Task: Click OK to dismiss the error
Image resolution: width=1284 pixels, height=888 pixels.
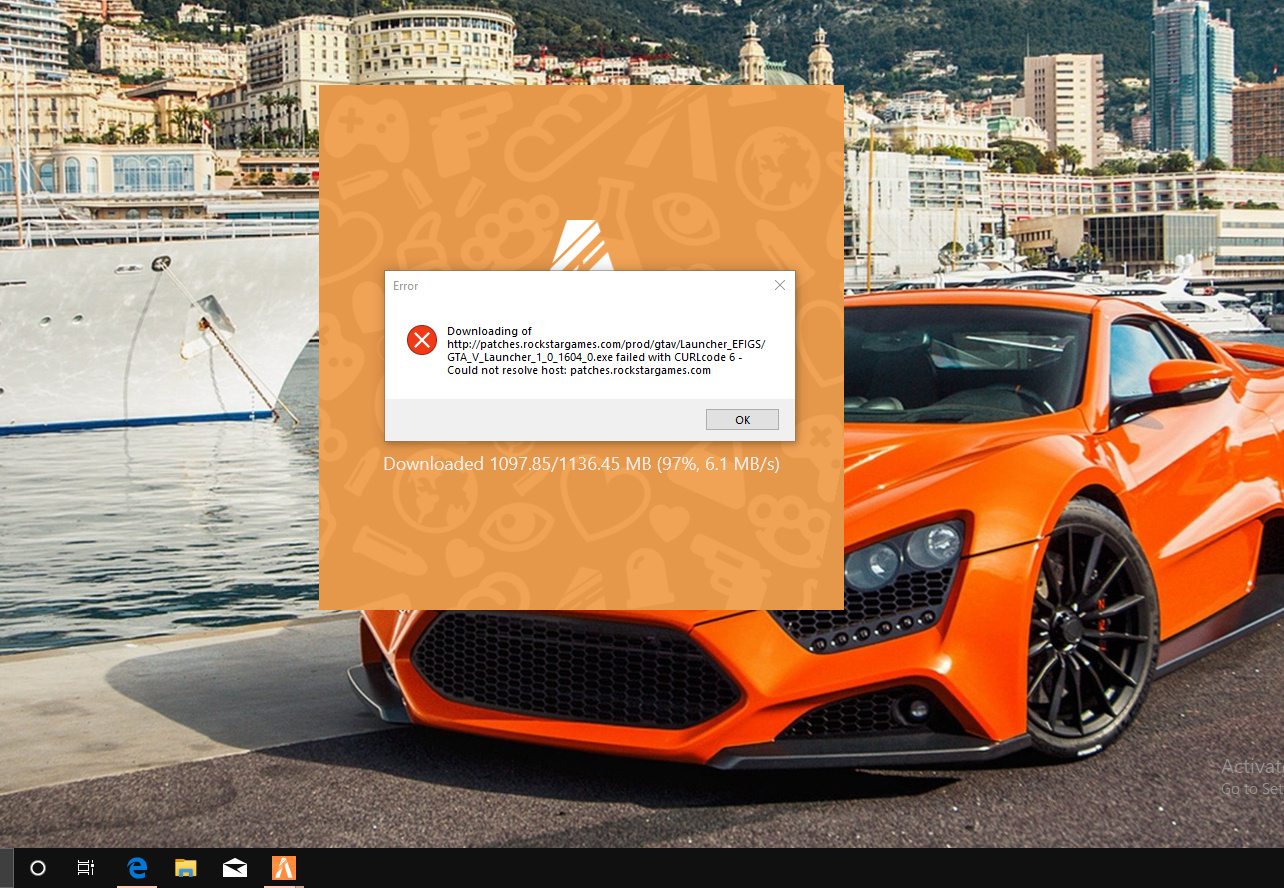Action: pyautogui.click(x=742, y=420)
